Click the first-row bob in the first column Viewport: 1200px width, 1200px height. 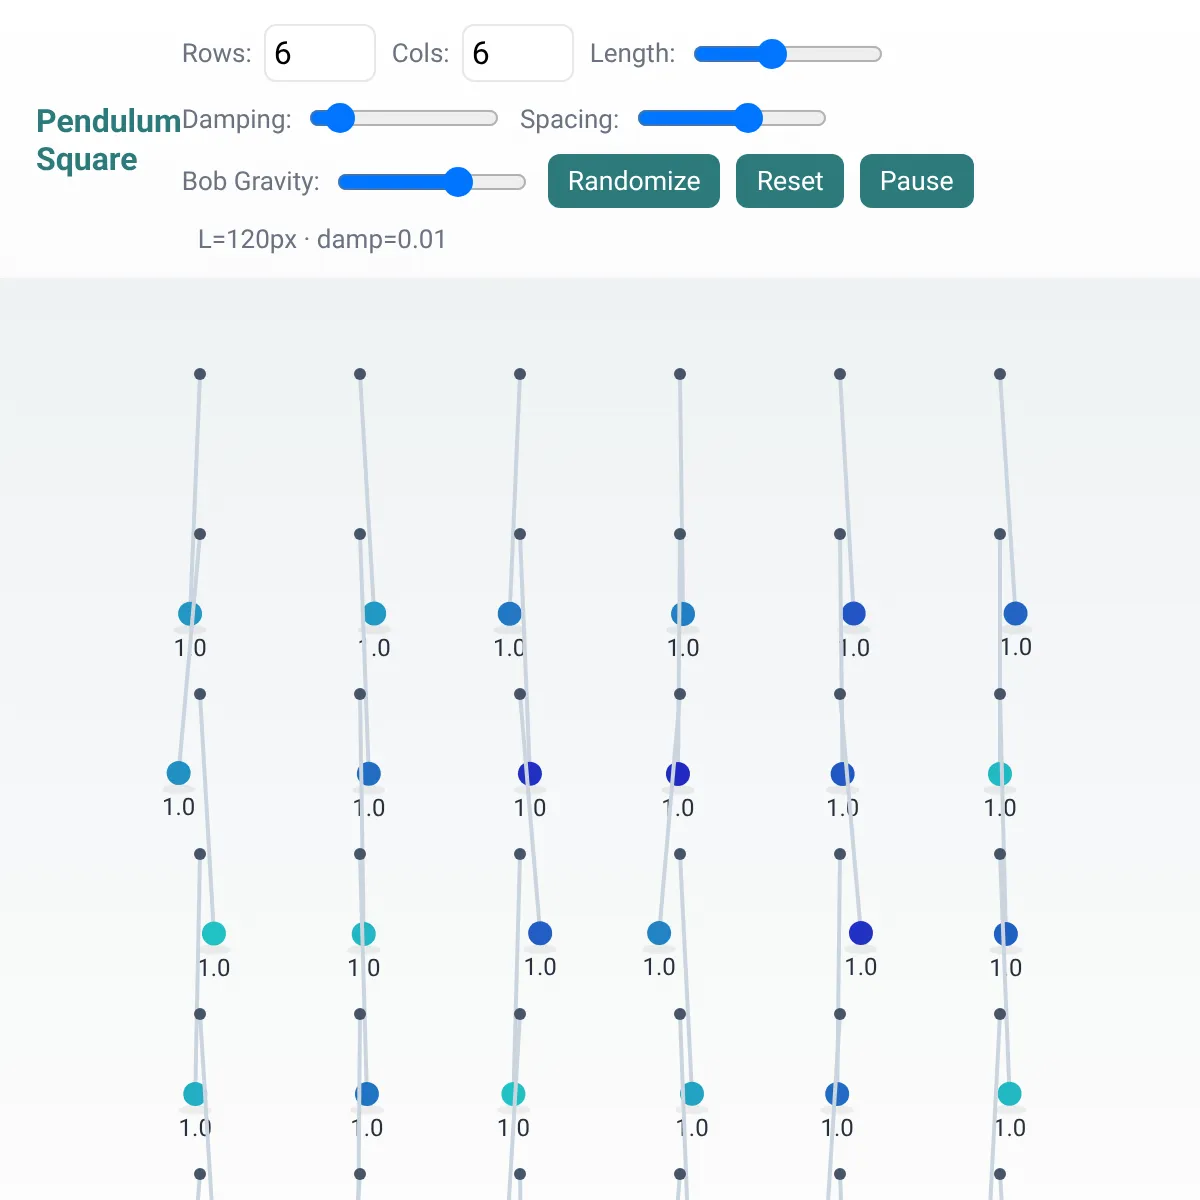click(190, 614)
